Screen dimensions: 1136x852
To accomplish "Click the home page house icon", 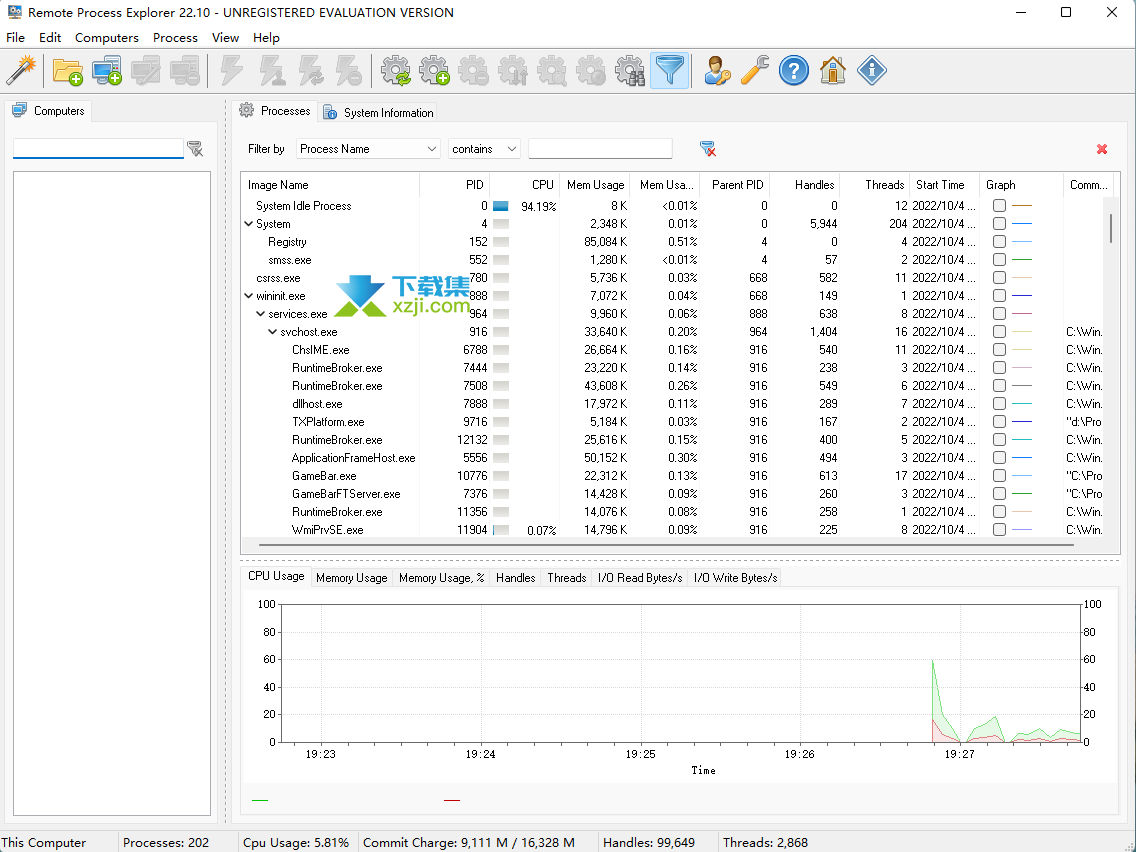I will [x=832, y=70].
